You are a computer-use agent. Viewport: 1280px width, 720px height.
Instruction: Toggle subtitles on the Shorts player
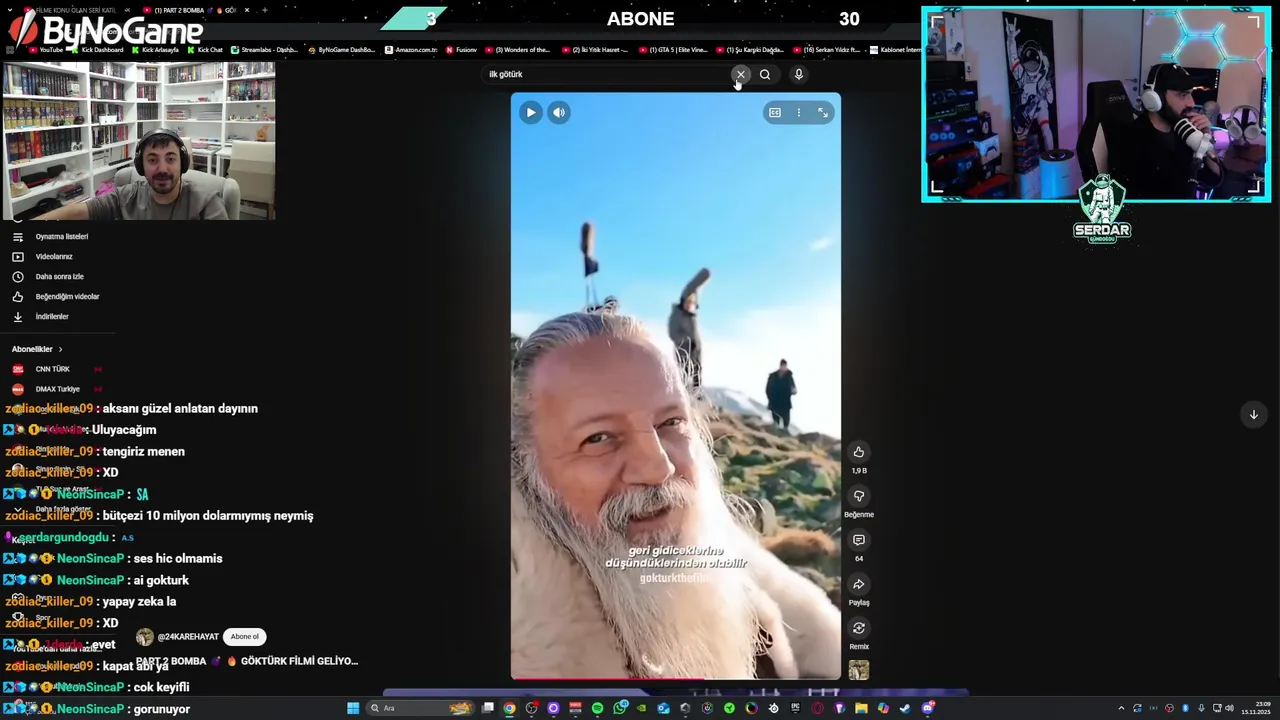pyautogui.click(x=774, y=113)
